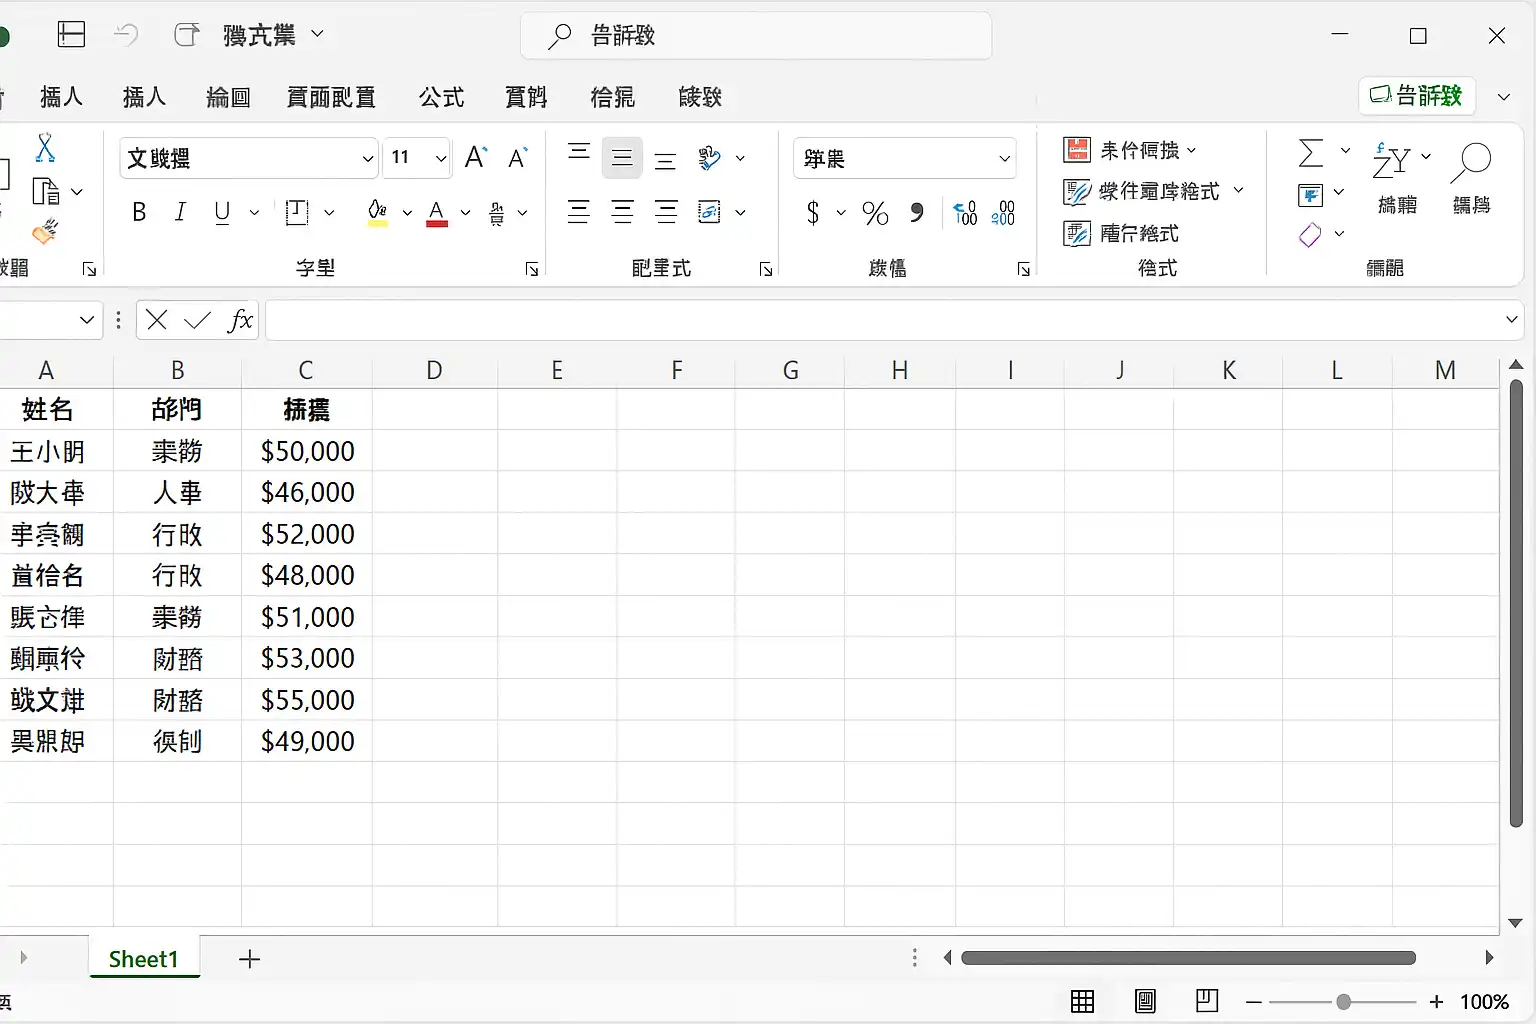Toggle italic formatting
Screen dimensions: 1536x1024
tap(180, 212)
